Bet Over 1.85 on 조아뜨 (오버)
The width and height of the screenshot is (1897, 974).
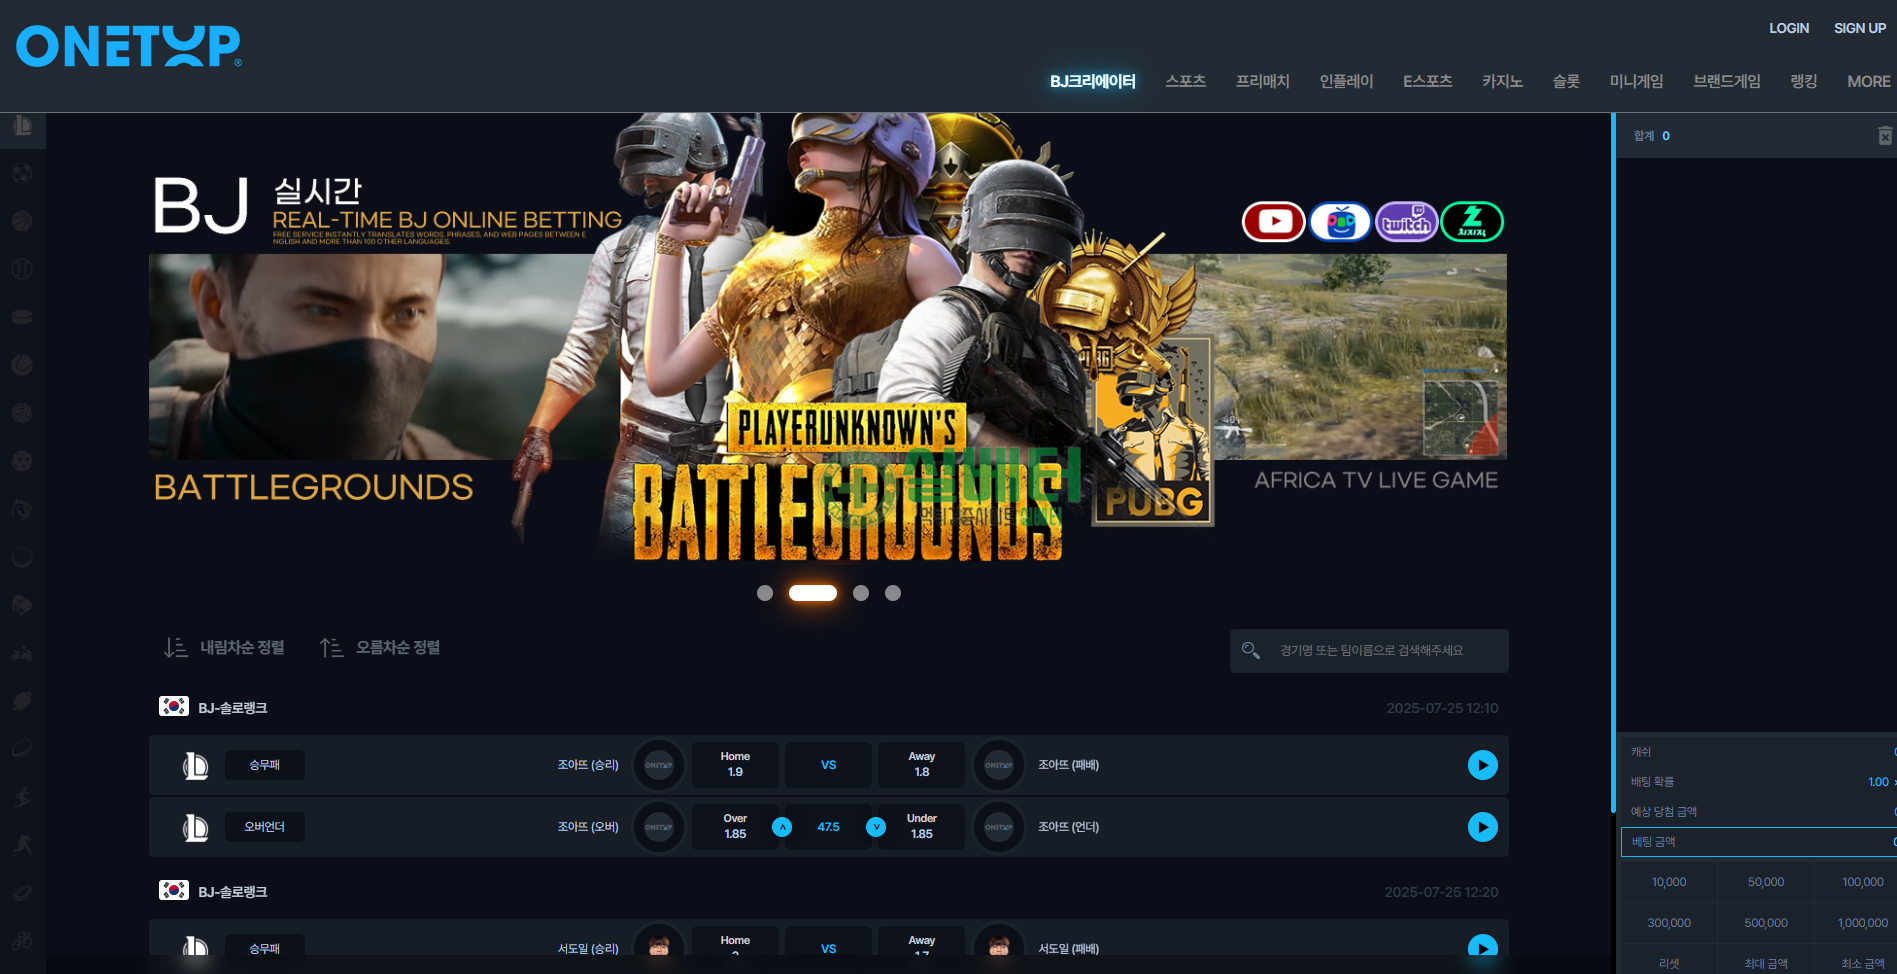(x=735, y=827)
